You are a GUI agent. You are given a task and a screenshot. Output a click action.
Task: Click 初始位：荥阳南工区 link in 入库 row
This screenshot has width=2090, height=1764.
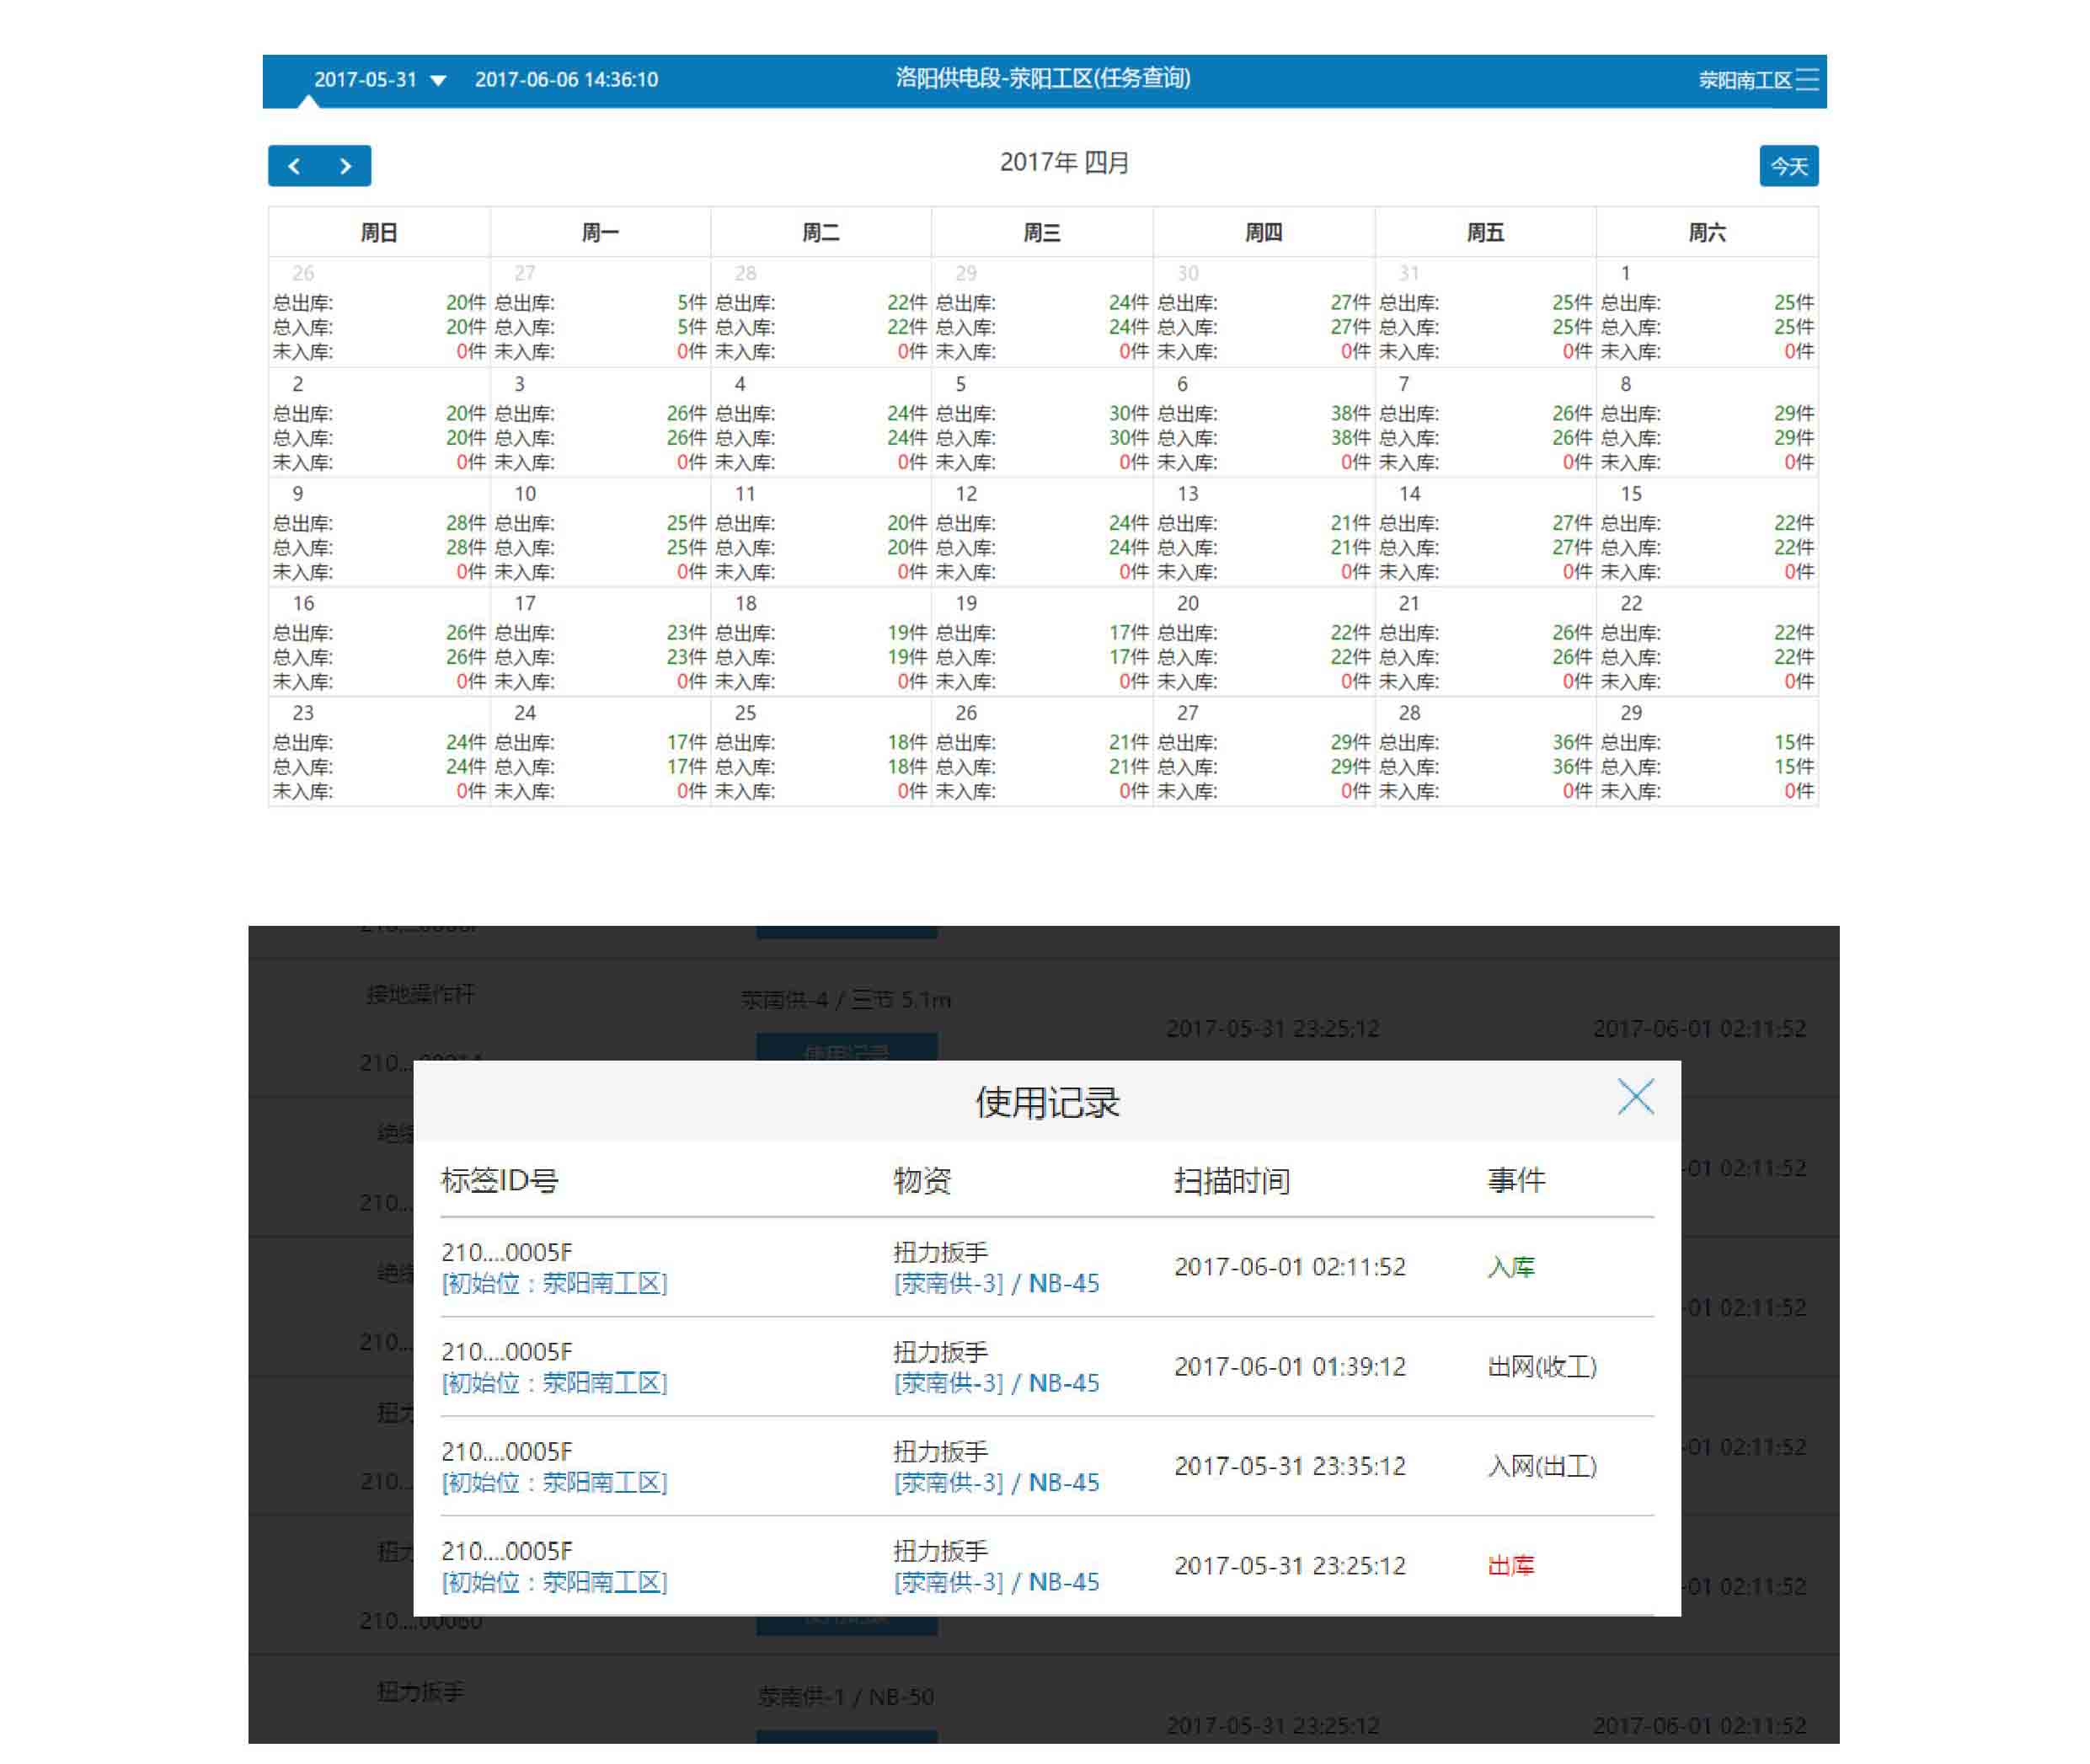pyautogui.click(x=554, y=1283)
